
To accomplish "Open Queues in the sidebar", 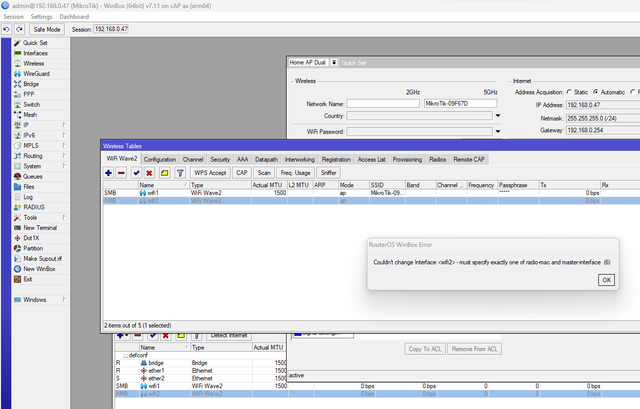I will pyautogui.click(x=33, y=176).
